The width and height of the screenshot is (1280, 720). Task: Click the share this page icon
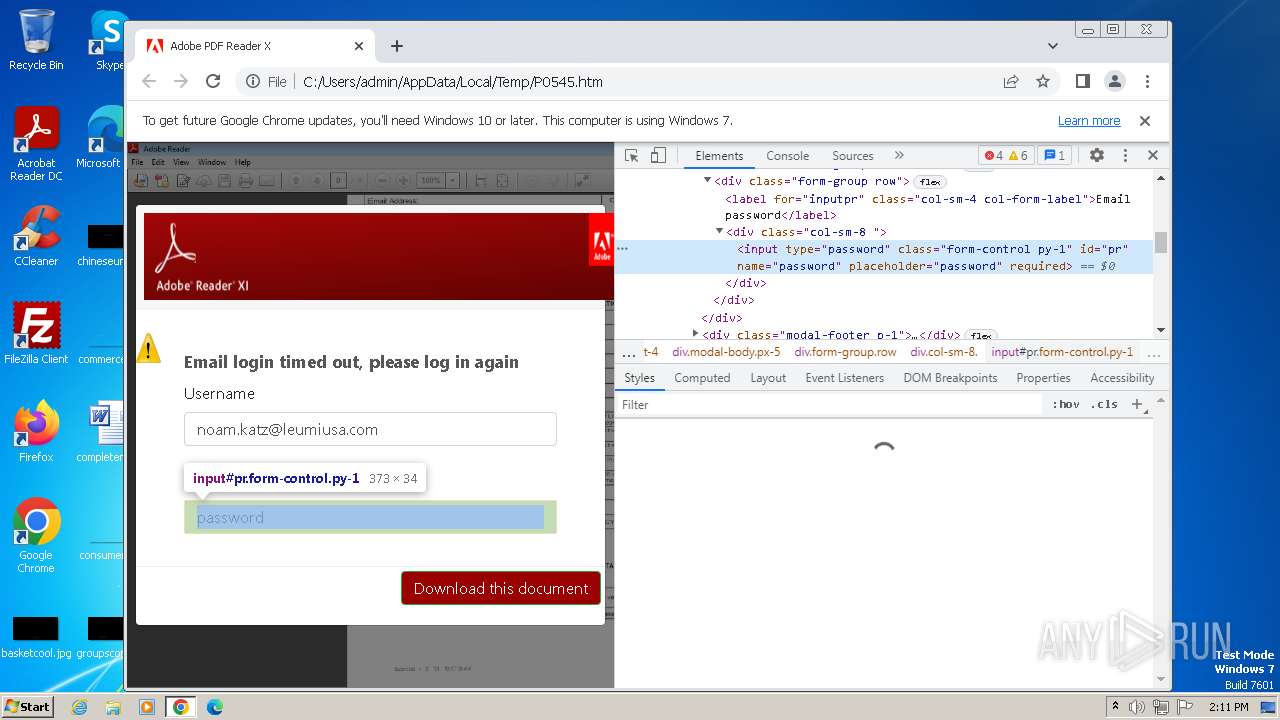point(1011,82)
